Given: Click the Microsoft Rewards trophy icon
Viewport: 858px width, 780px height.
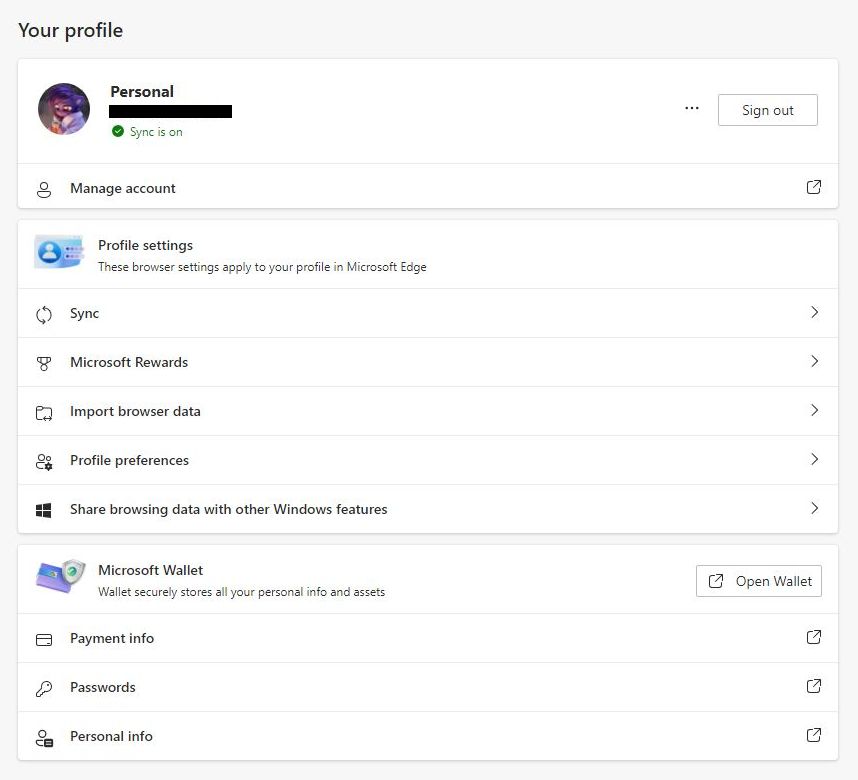Looking at the screenshot, I should 44,363.
